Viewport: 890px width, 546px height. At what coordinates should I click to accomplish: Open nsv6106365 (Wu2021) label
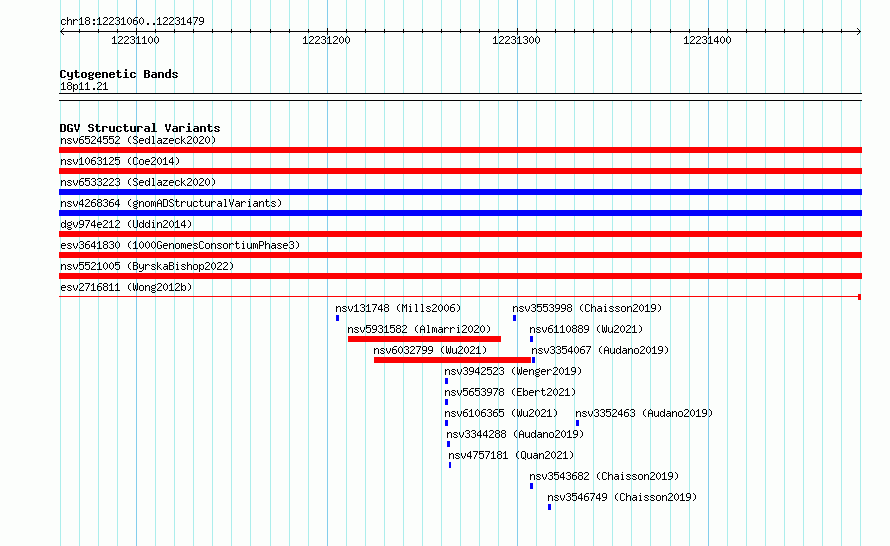501,413
